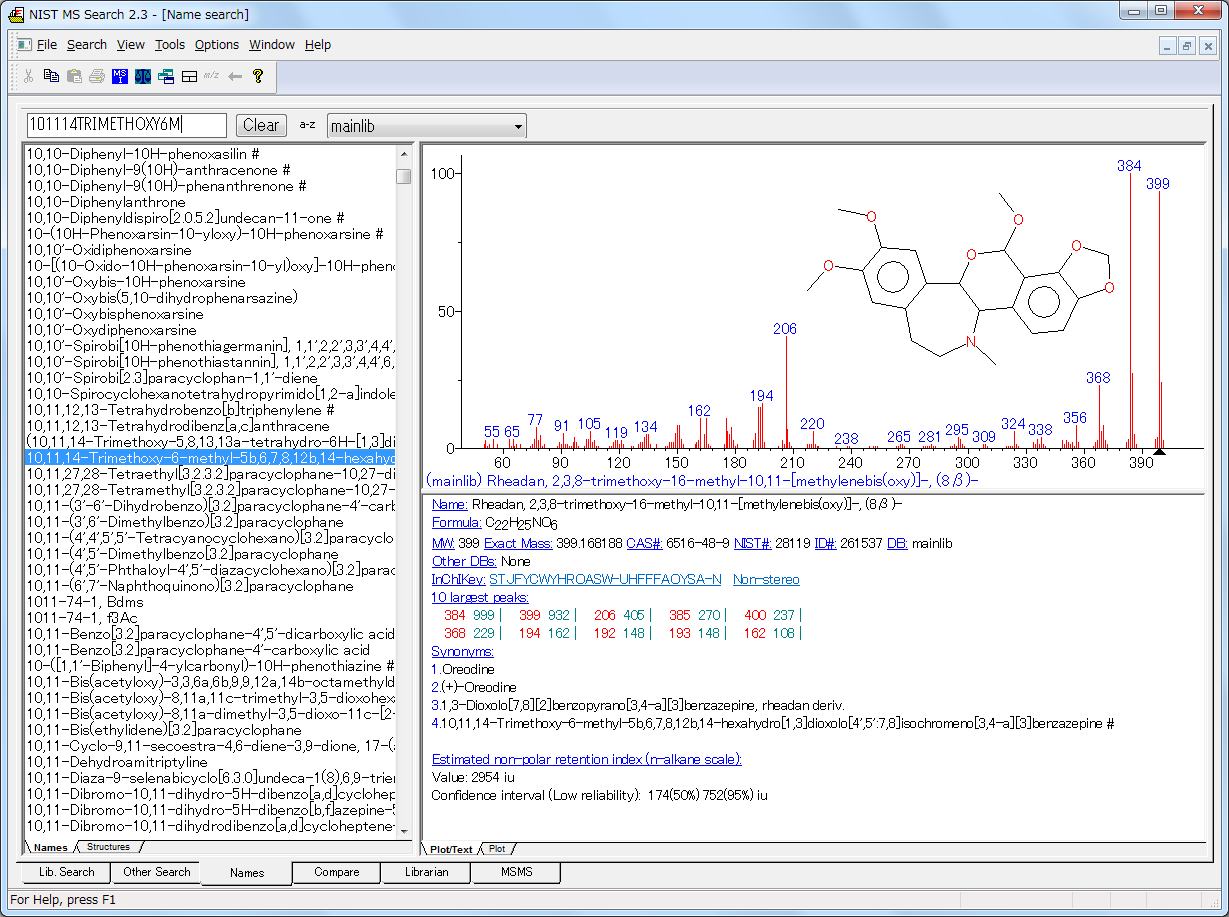Click the Copy icon in the toolbar
This screenshot has height=917, width=1229.
click(x=50, y=76)
